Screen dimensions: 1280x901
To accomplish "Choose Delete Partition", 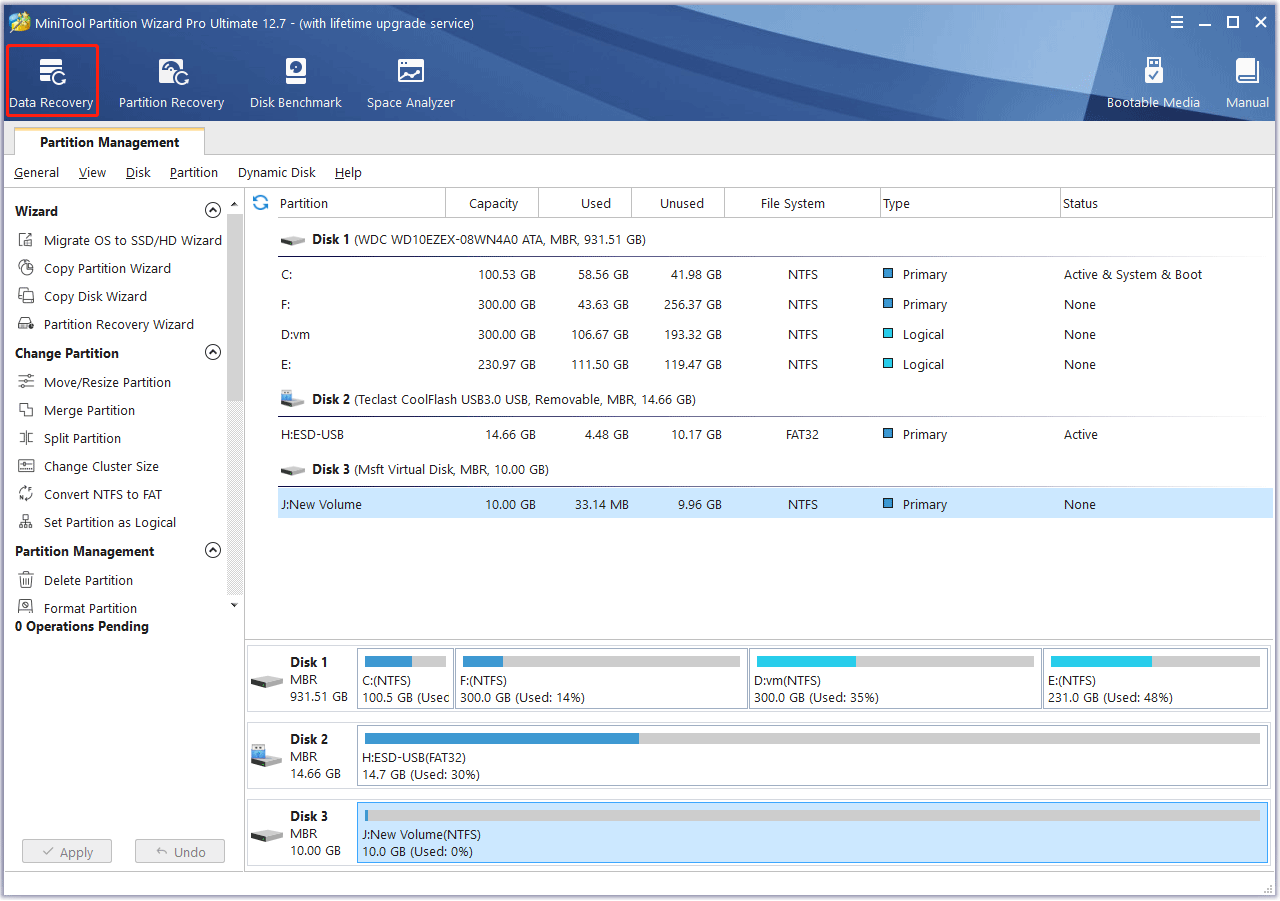I will coord(75,580).
